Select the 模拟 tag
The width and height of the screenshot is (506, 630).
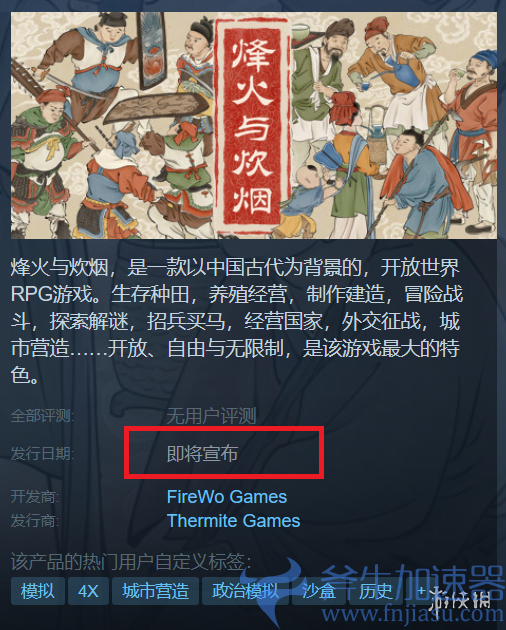(x=38, y=591)
